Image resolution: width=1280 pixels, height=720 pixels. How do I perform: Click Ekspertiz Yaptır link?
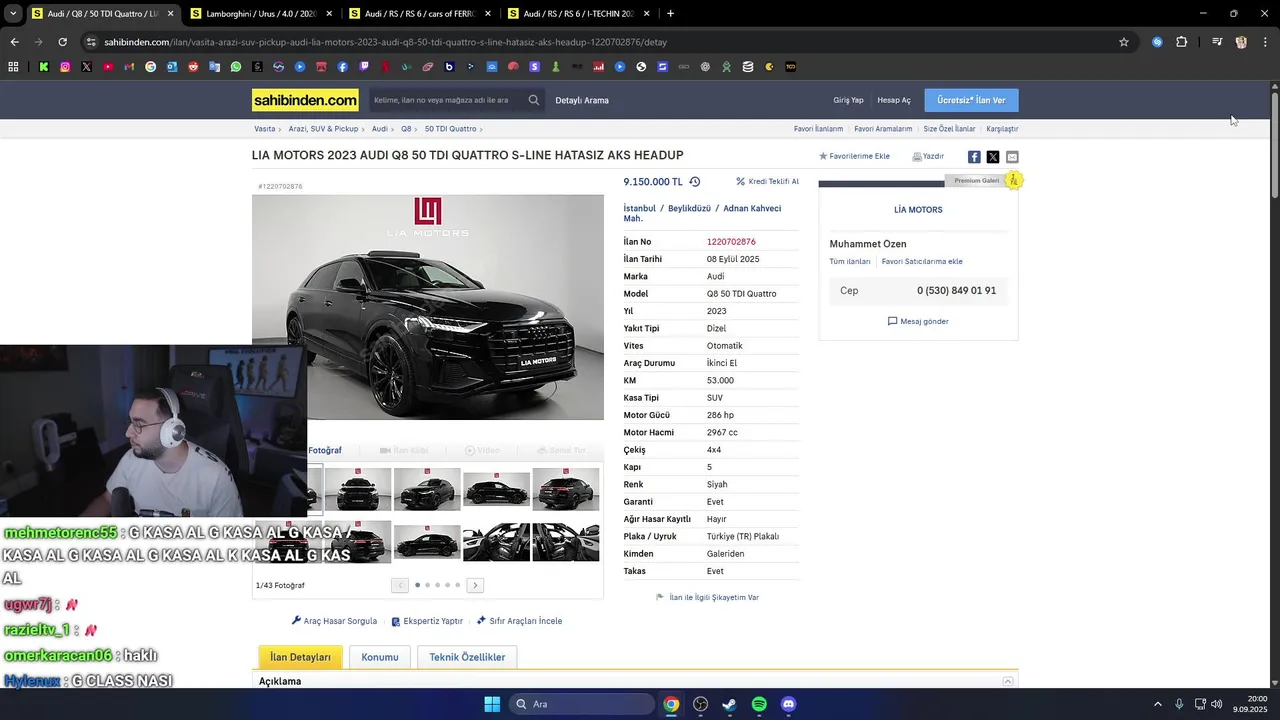(x=427, y=621)
